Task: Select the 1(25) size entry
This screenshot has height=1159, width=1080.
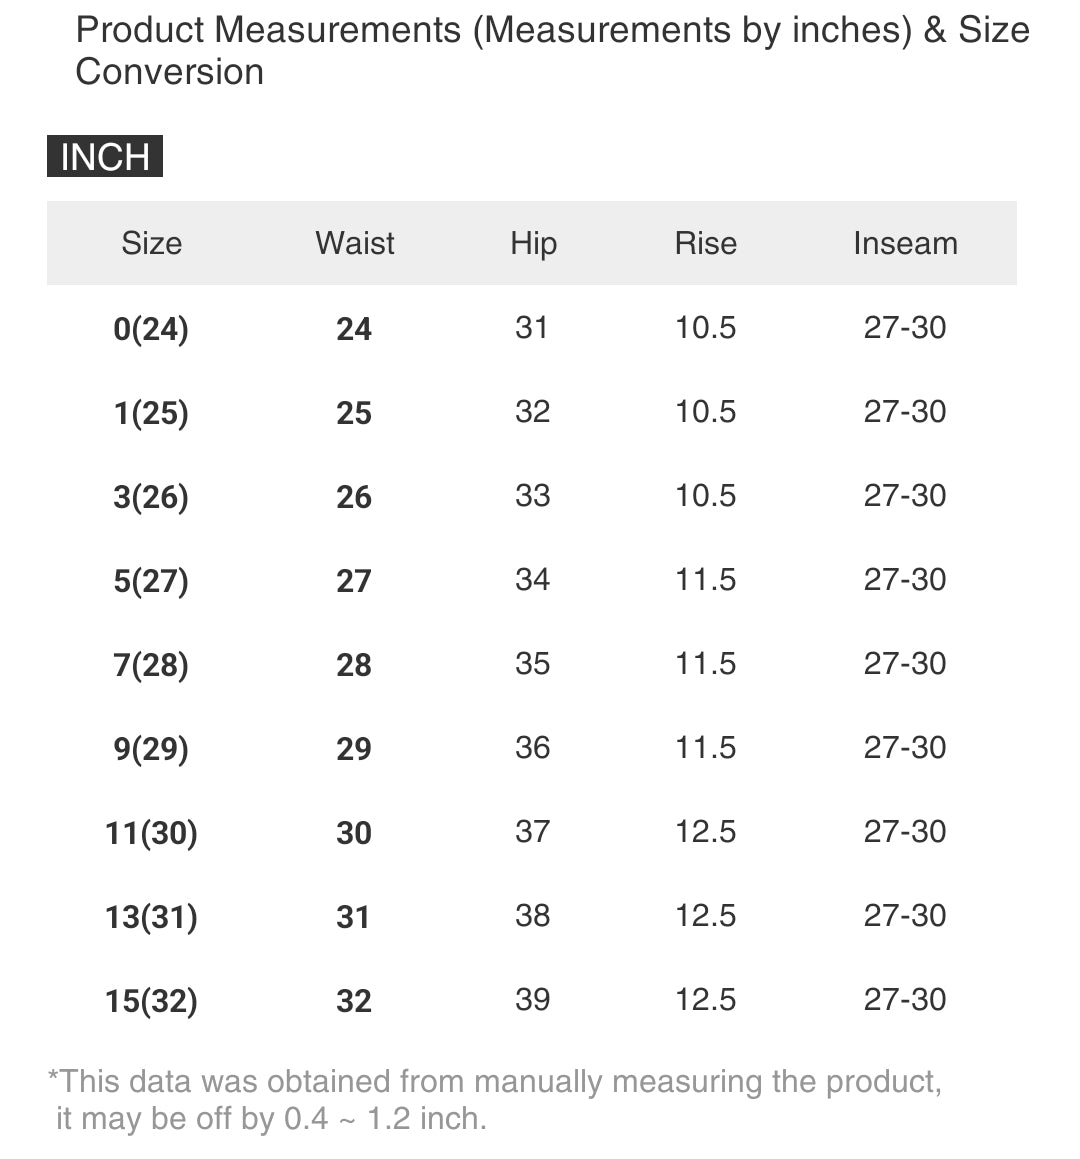Action: click(x=151, y=413)
